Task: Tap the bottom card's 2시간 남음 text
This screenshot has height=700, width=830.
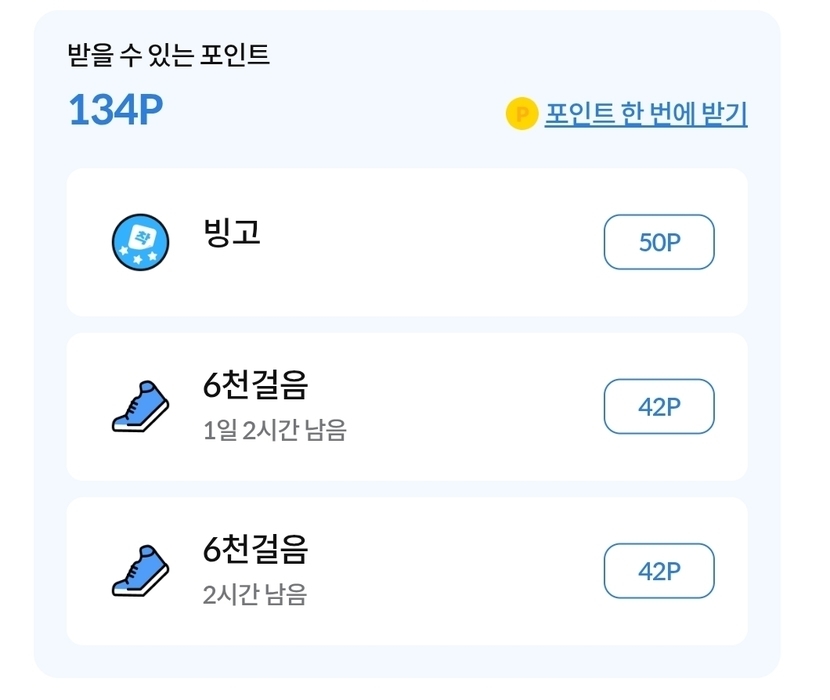Action: 254,595
